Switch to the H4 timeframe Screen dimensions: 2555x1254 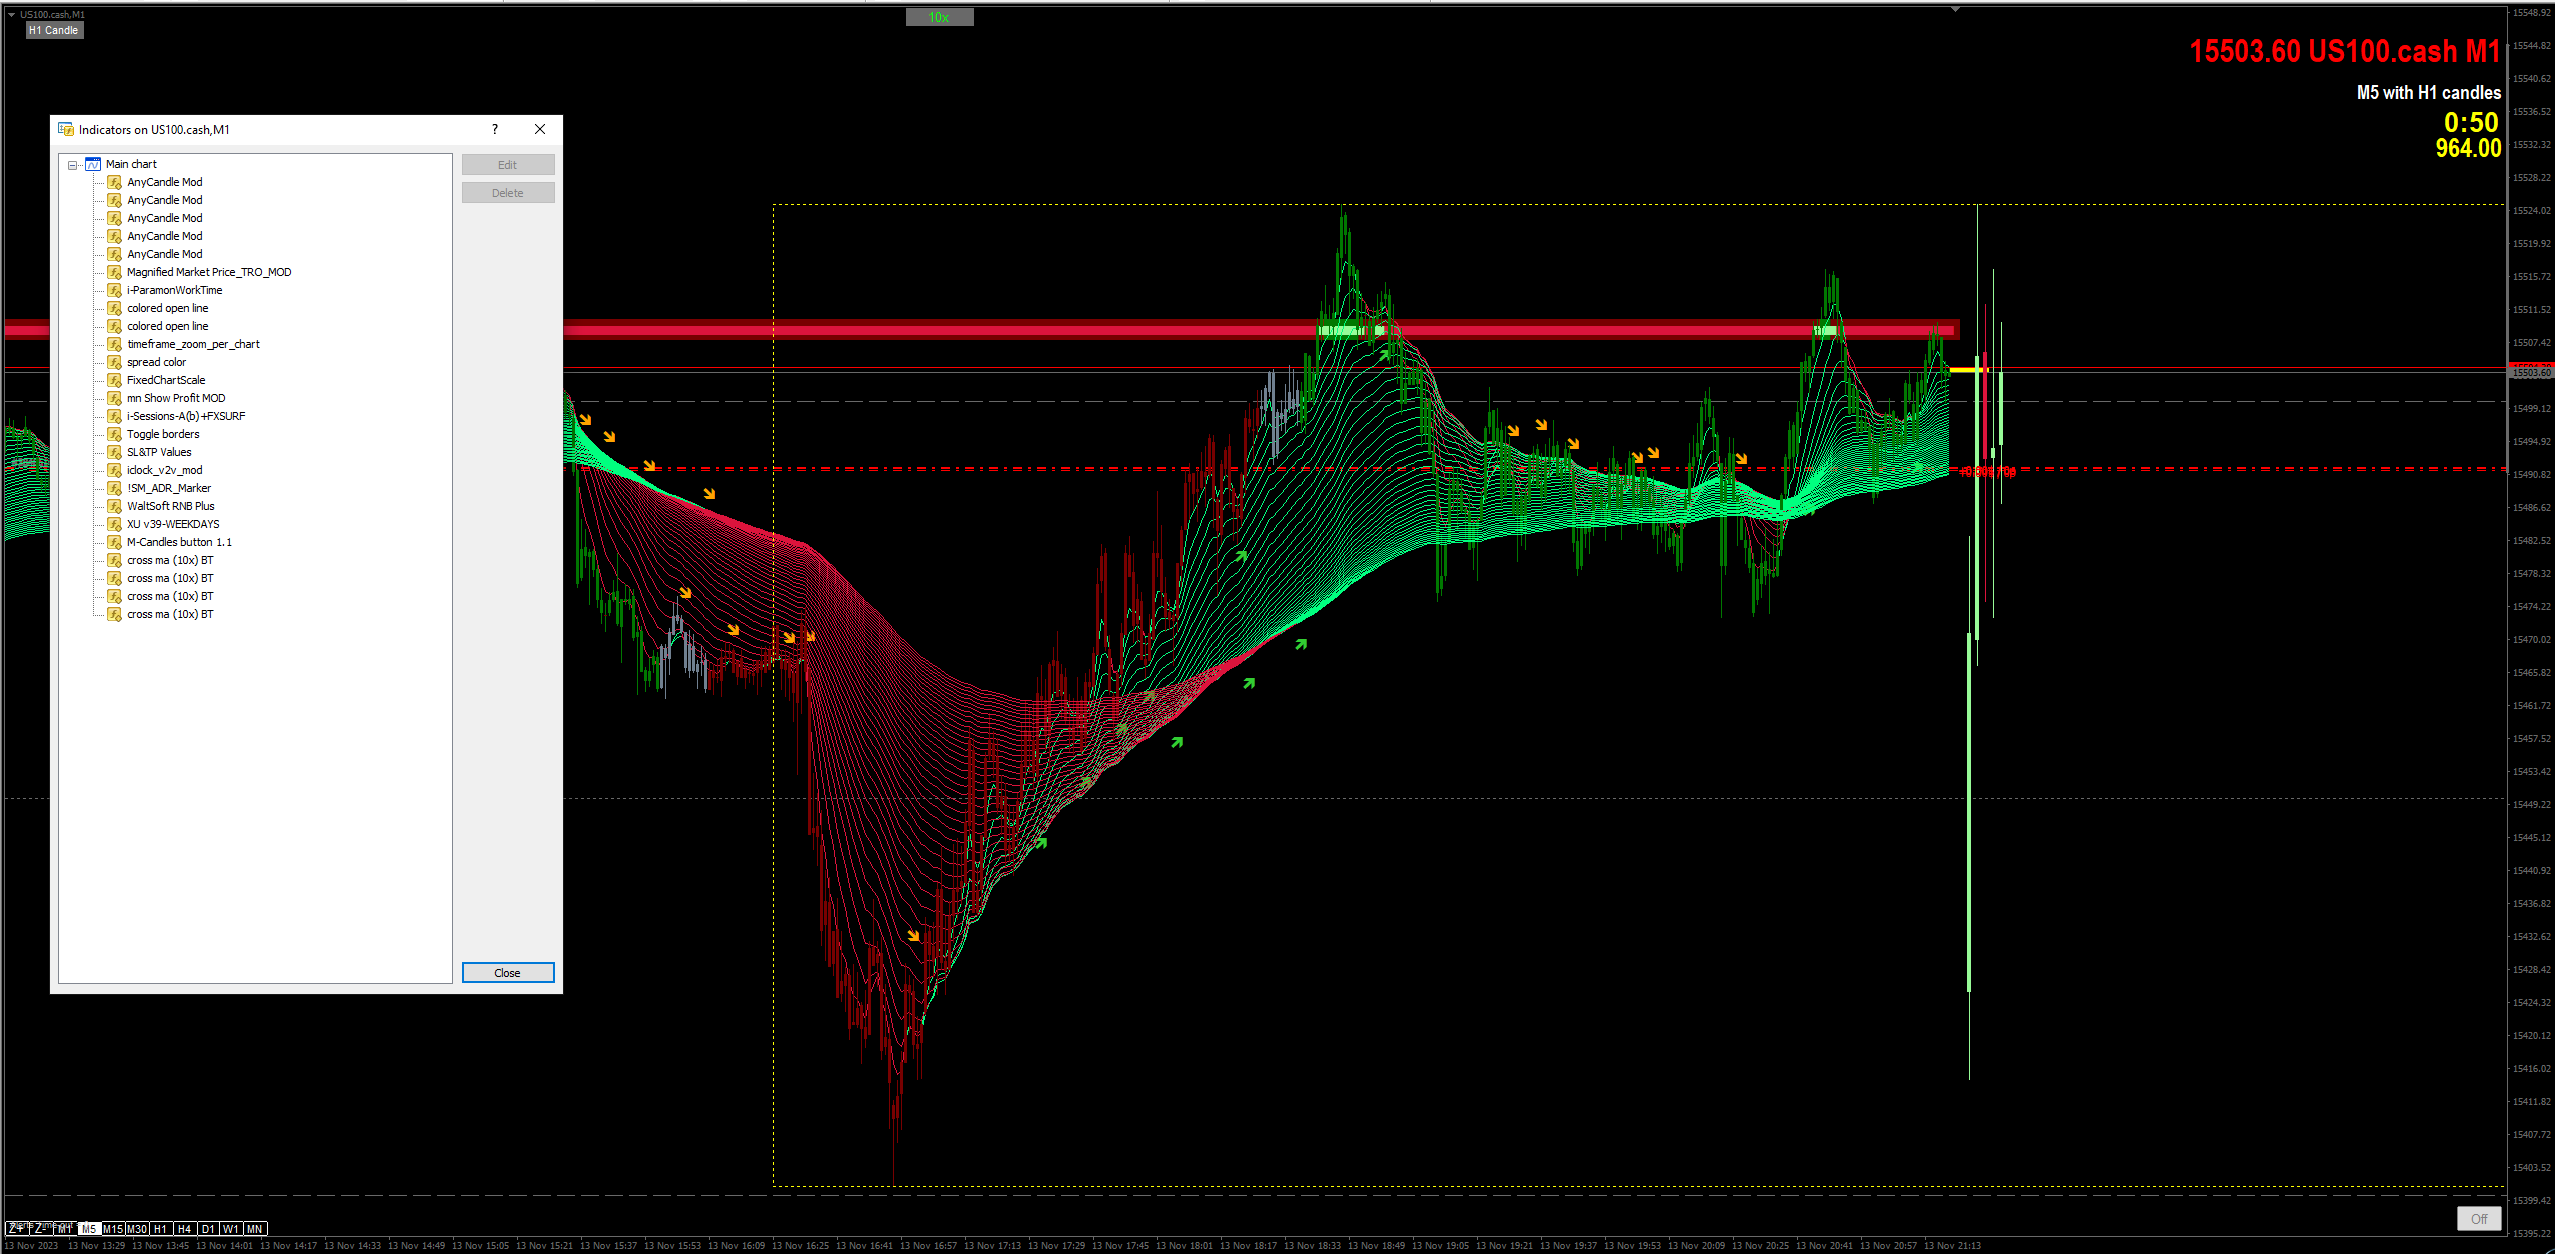pos(184,1229)
